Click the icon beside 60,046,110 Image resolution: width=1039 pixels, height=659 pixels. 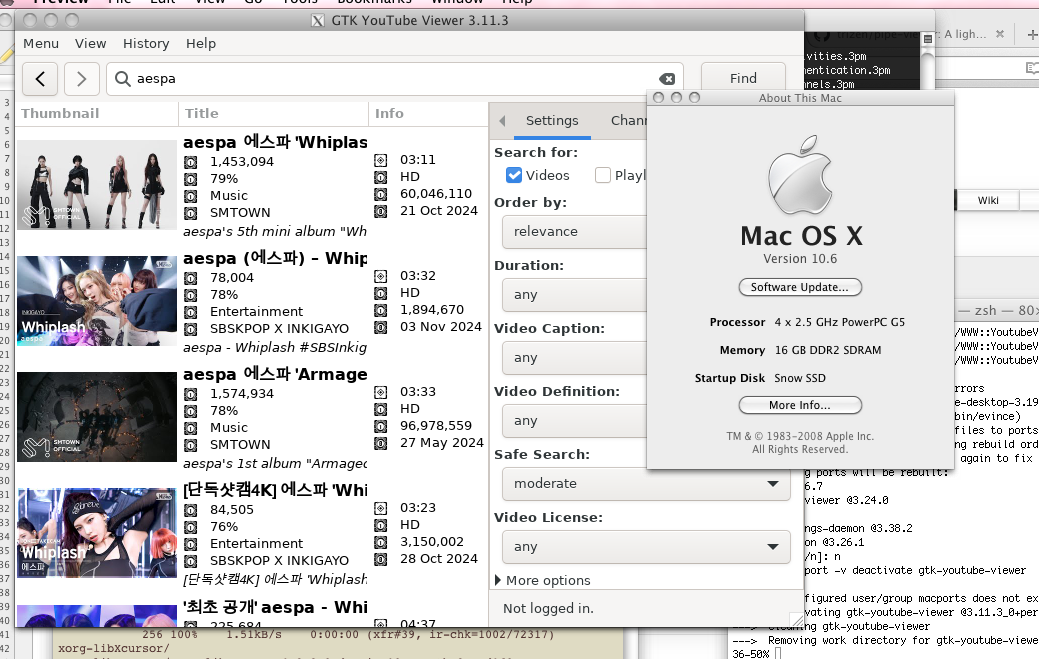[380, 194]
